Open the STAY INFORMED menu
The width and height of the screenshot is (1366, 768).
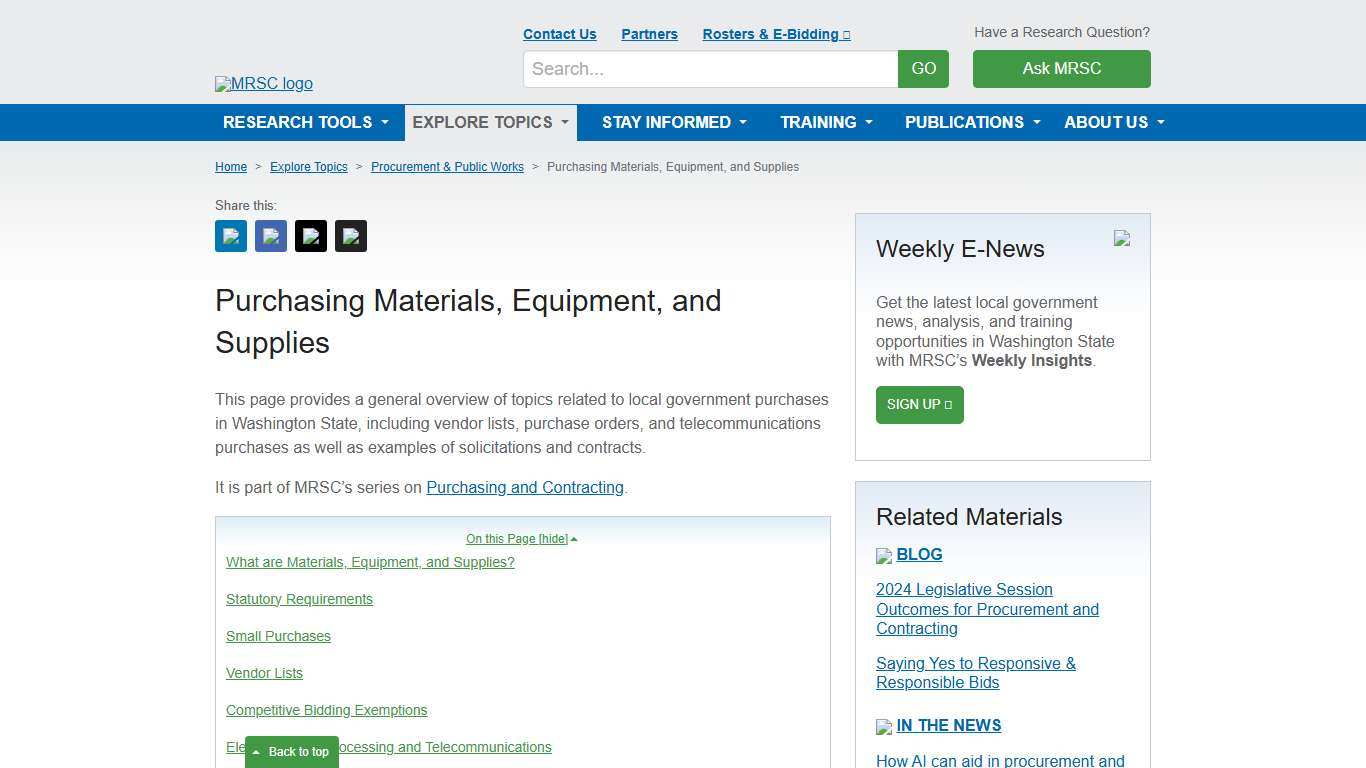point(673,122)
